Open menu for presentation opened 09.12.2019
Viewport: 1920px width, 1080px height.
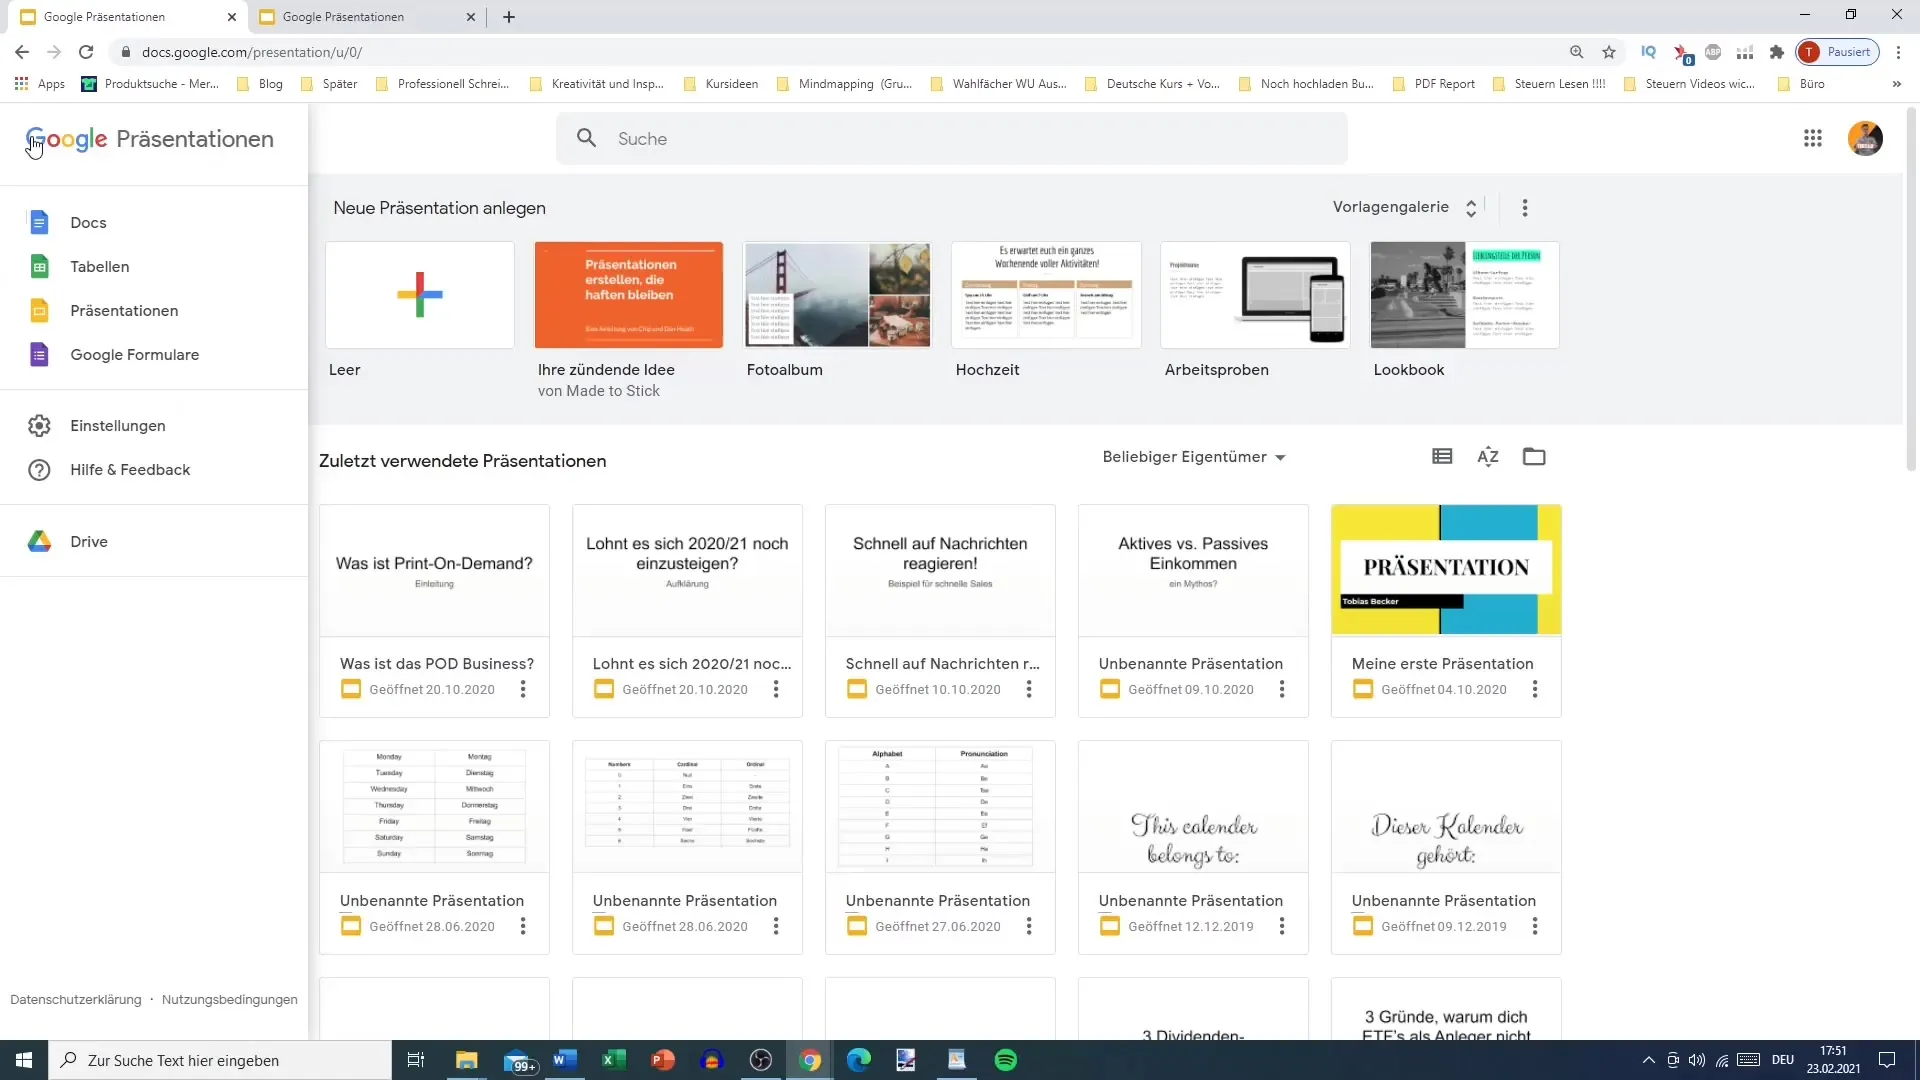point(1535,926)
